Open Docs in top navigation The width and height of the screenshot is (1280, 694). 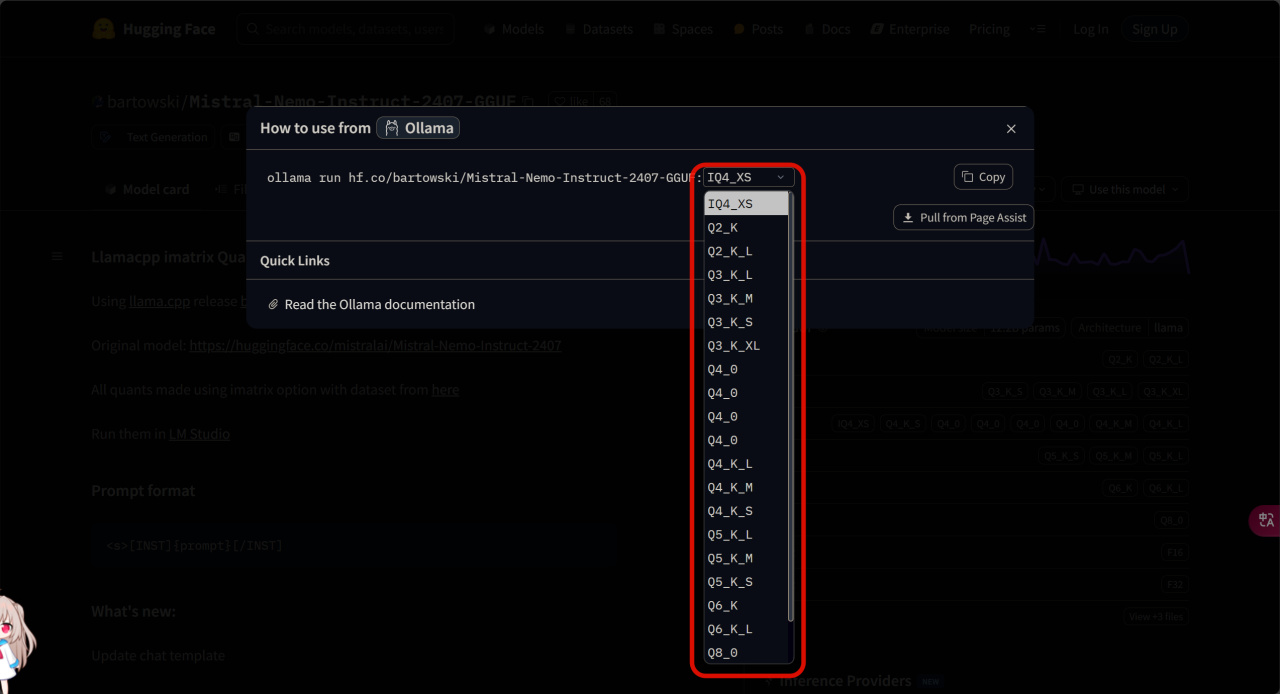pos(827,29)
